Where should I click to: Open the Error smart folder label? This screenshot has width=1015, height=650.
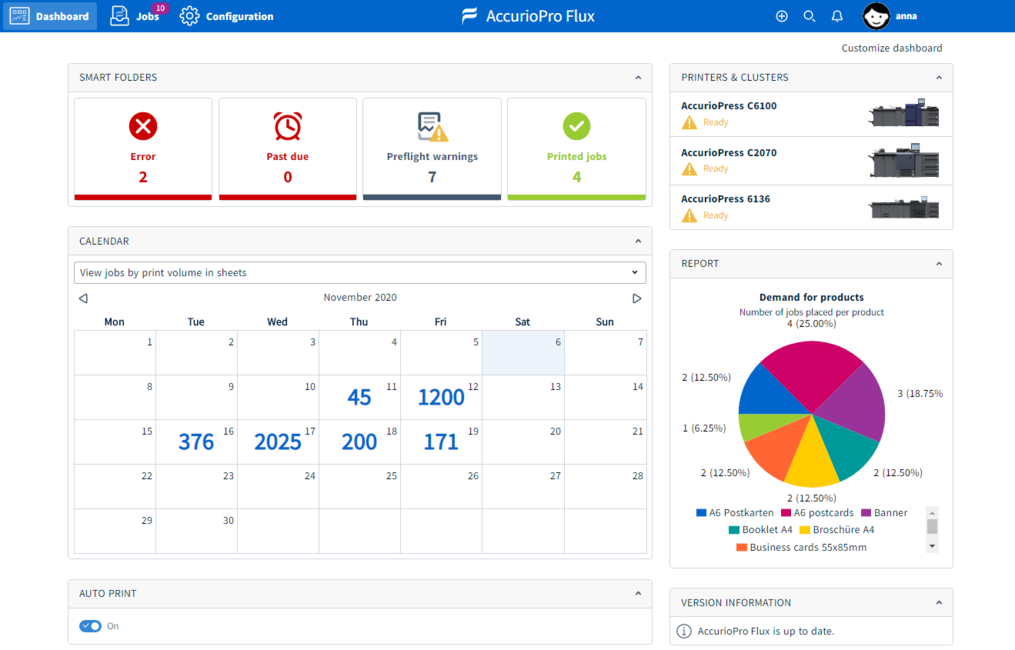pos(143,157)
